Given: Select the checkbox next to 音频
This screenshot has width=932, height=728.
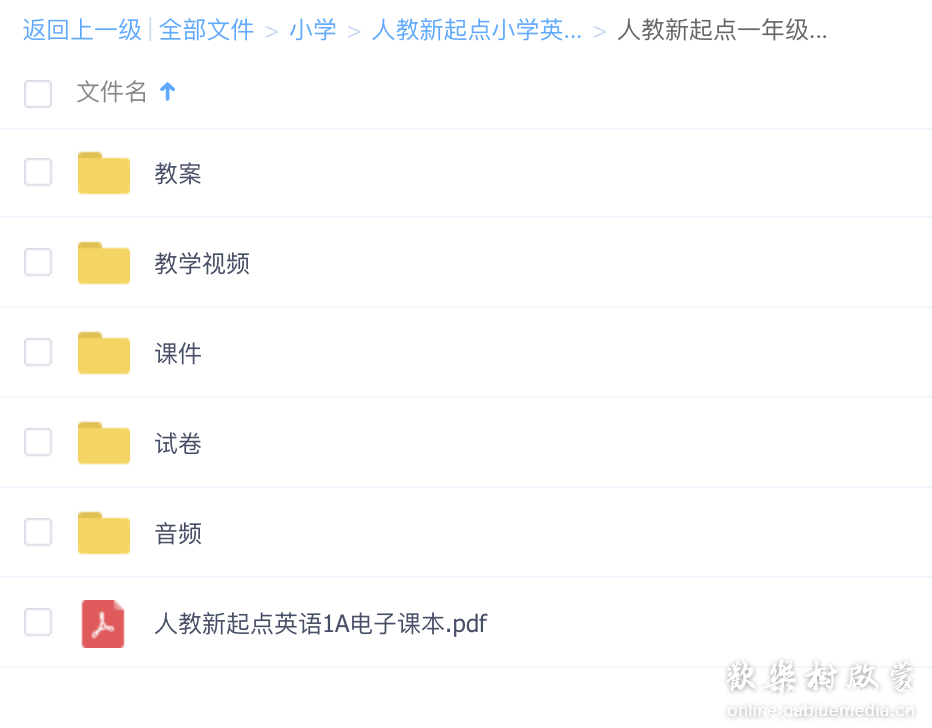Looking at the screenshot, I should pyautogui.click(x=38, y=532).
